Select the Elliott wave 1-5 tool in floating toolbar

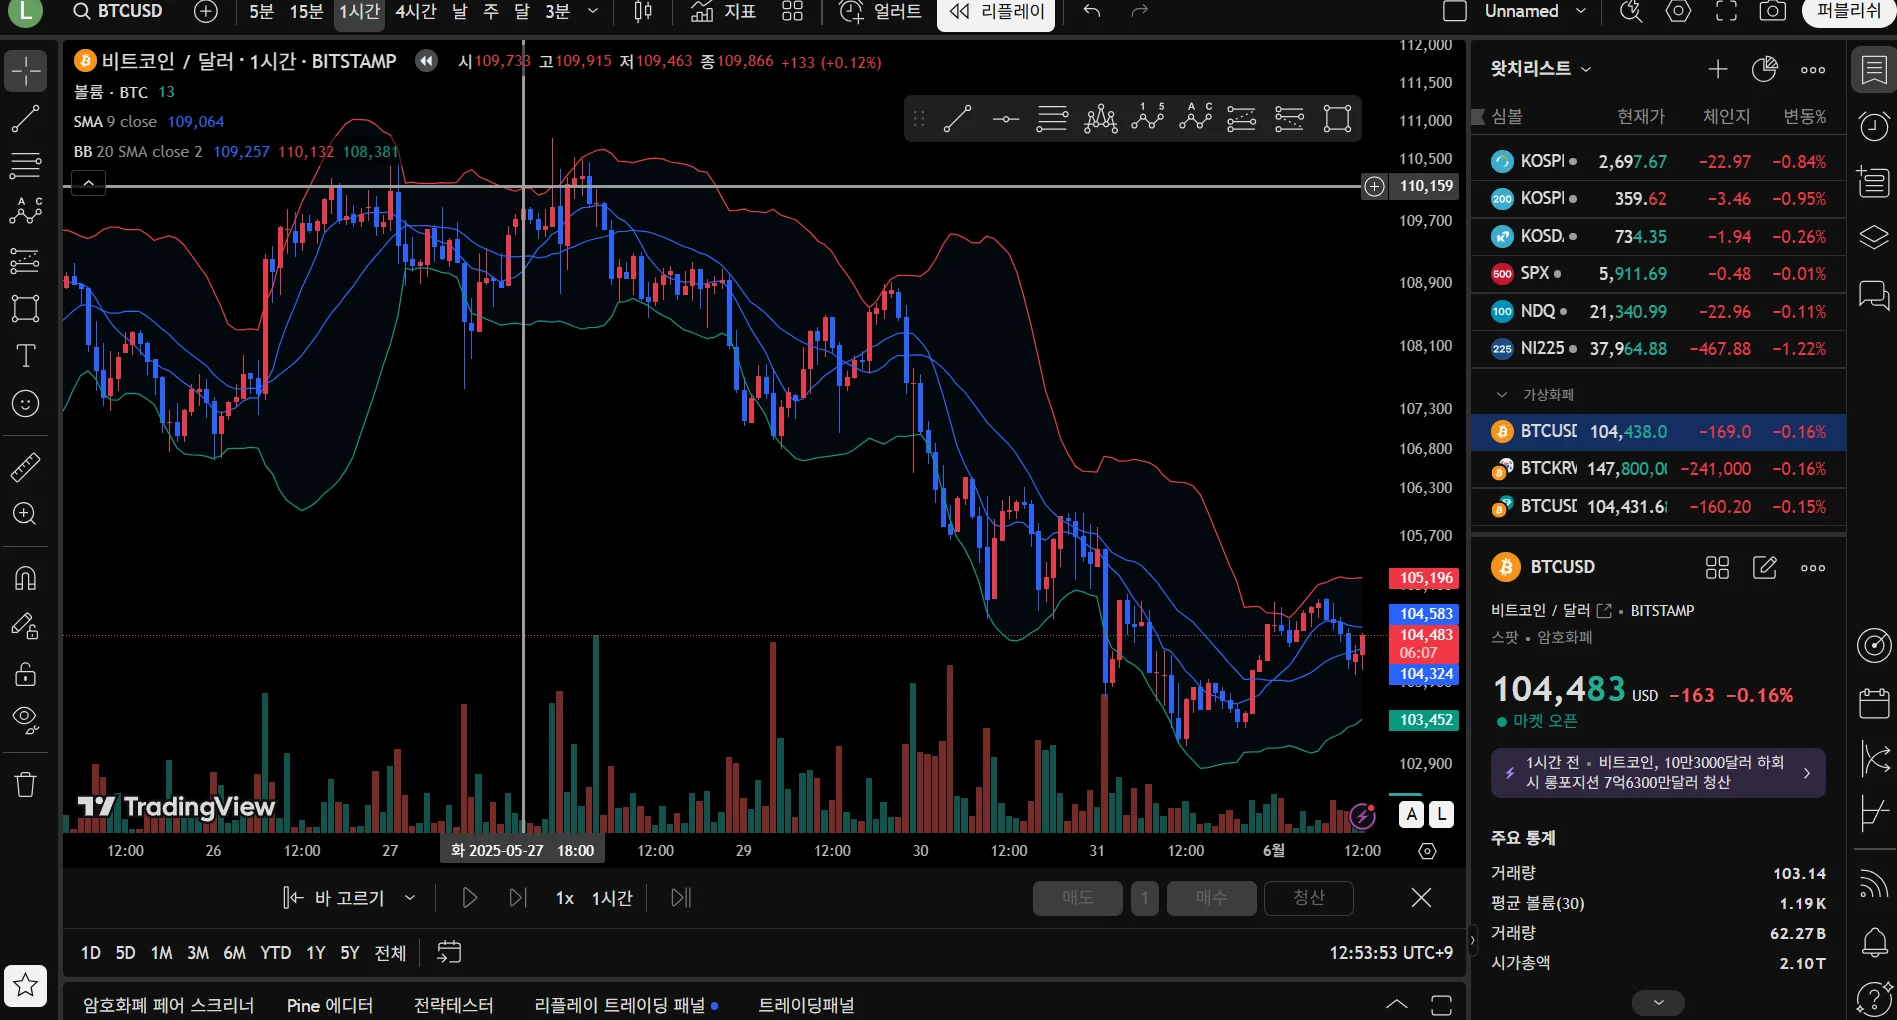(x=1148, y=119)
